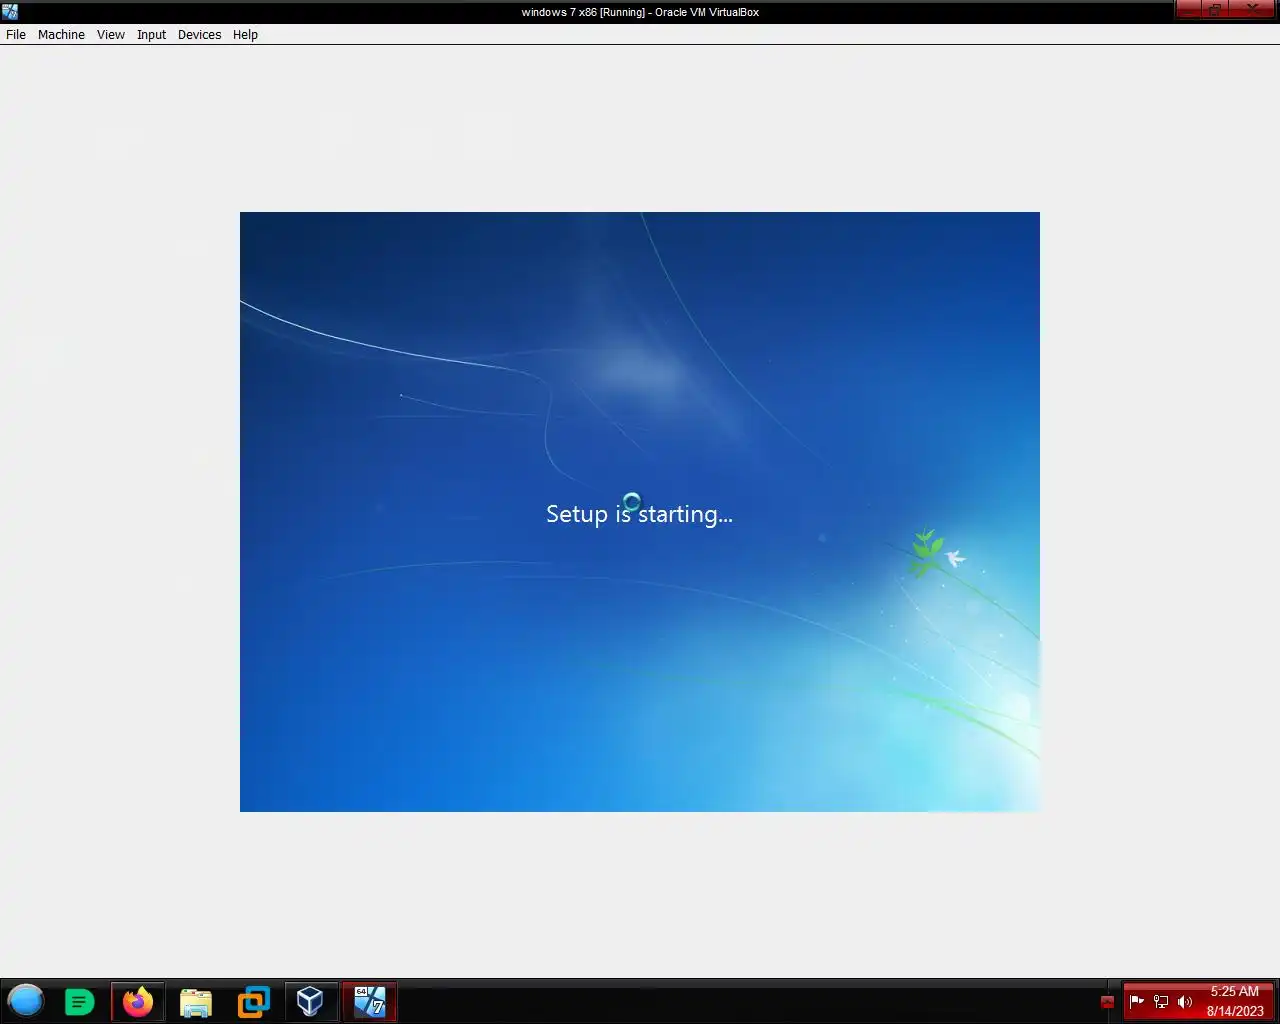Open the clock showing 5:25 AM

pyautogui.click(x=1235, y=1001)
